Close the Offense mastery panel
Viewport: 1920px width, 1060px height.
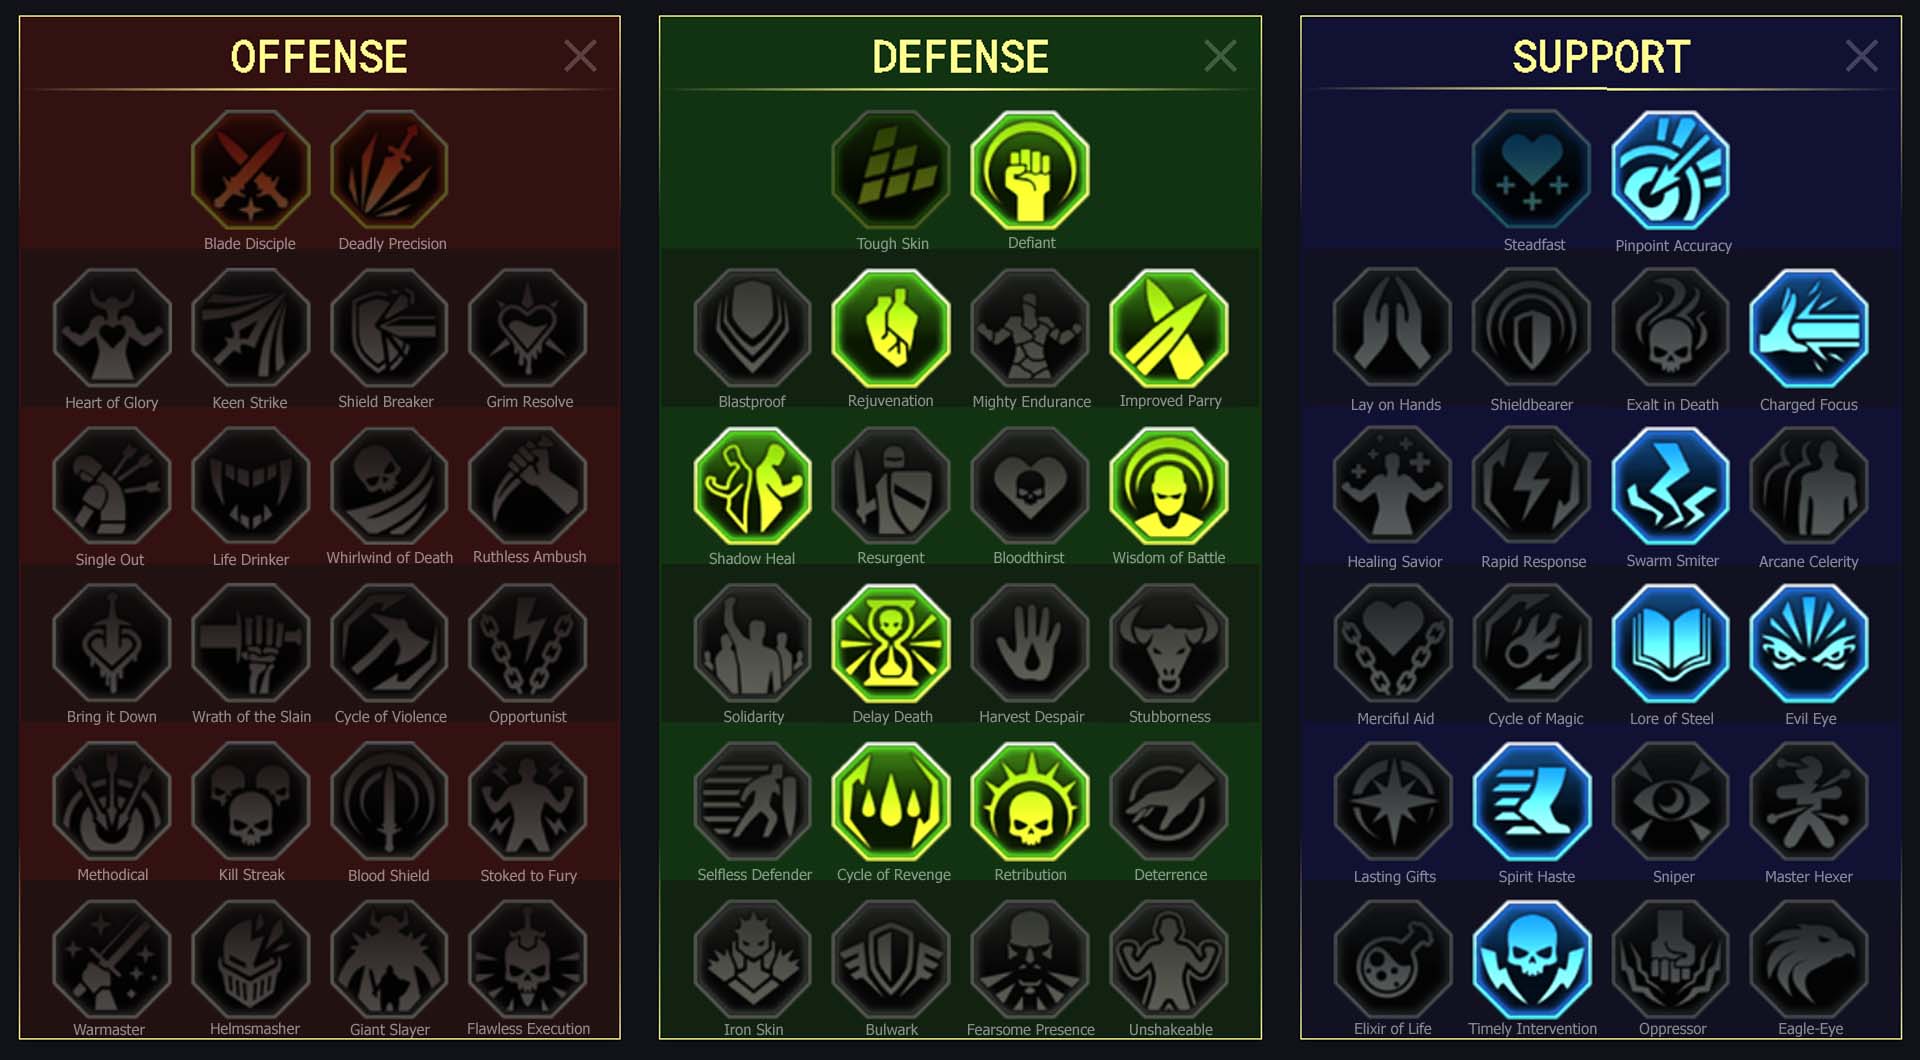[x=580, y=56]
